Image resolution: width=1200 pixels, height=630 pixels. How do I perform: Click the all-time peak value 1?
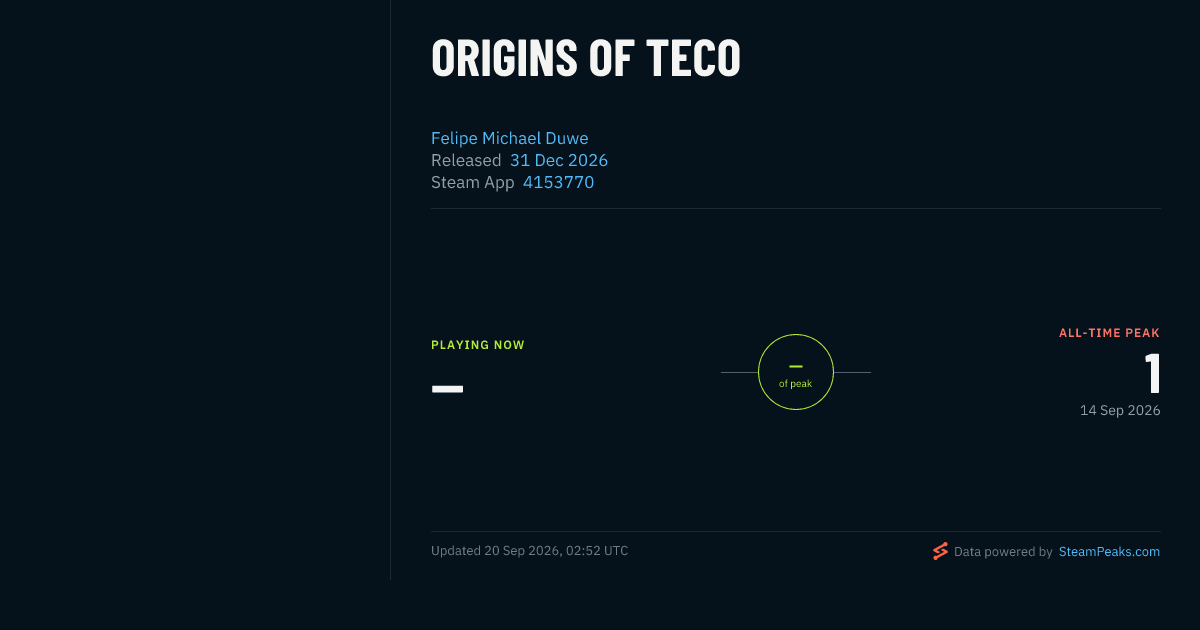(1153, 374)
